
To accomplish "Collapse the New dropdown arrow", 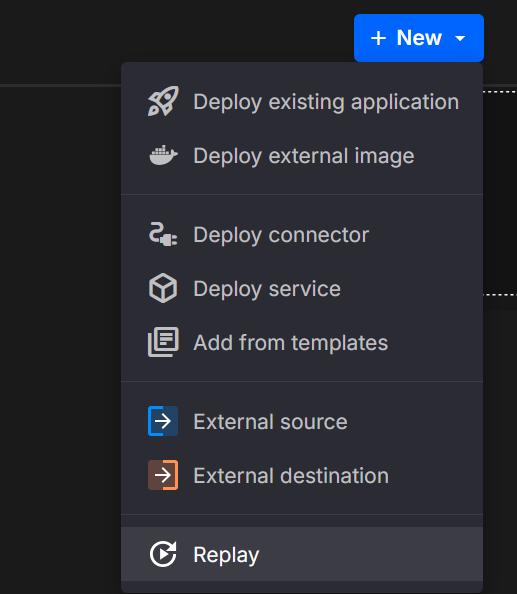I will pos(460,38).
